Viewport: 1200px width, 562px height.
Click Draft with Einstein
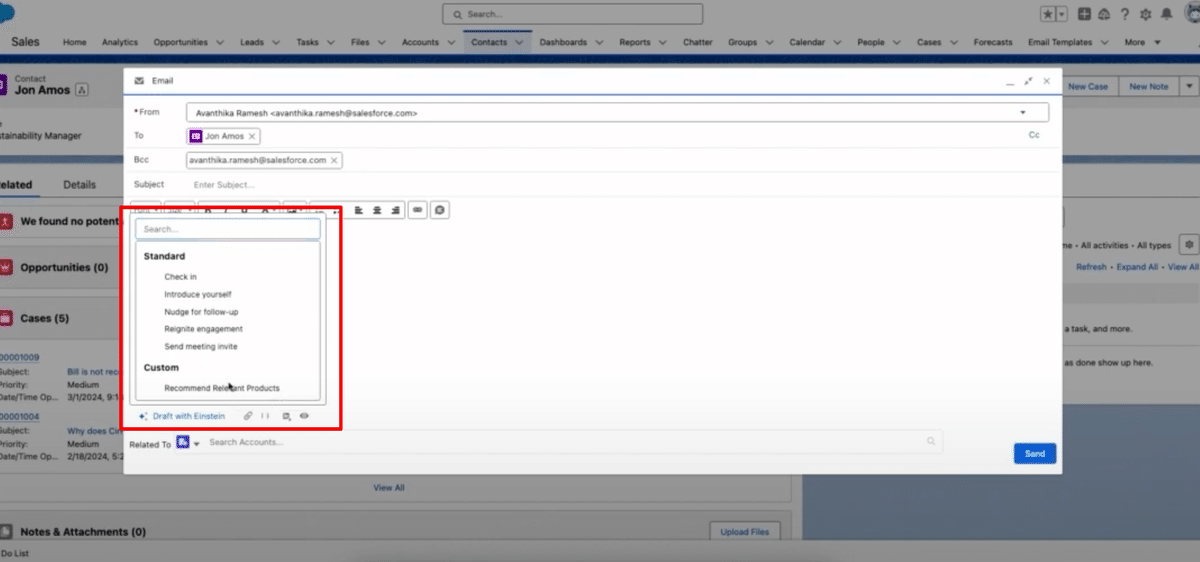[x=182, y=415]
